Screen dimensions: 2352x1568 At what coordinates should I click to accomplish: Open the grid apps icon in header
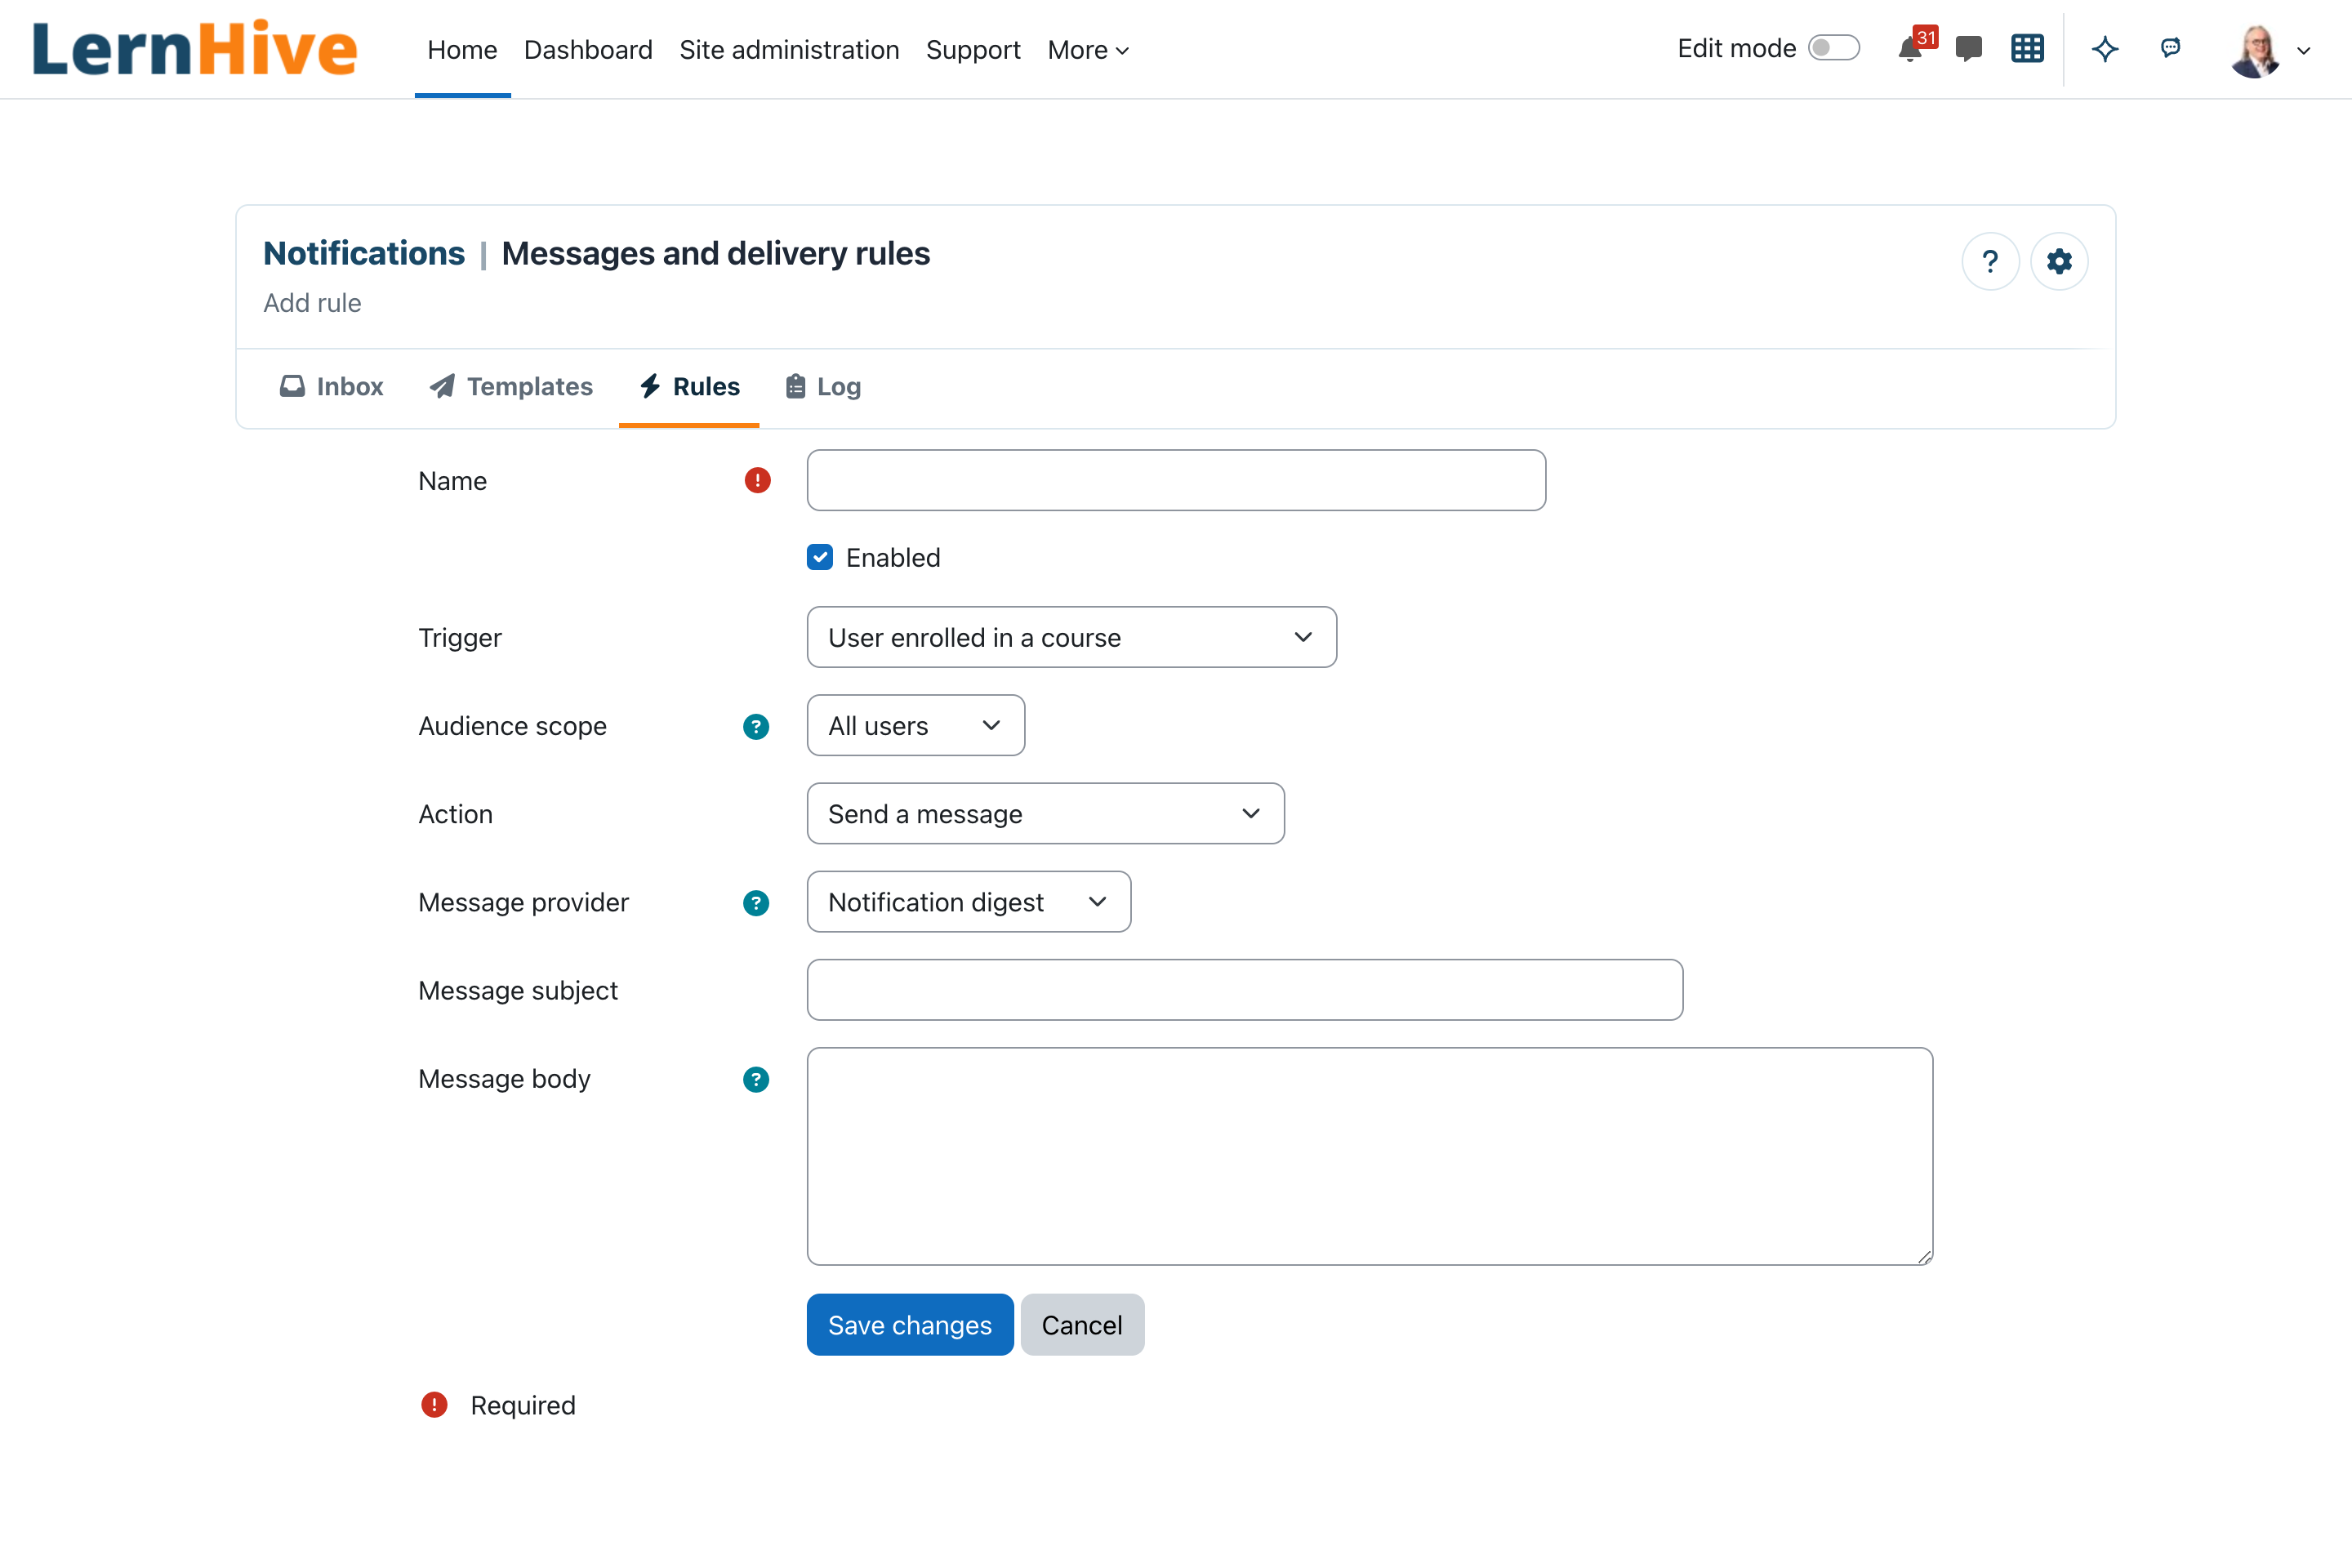[x=2027, y=49]
